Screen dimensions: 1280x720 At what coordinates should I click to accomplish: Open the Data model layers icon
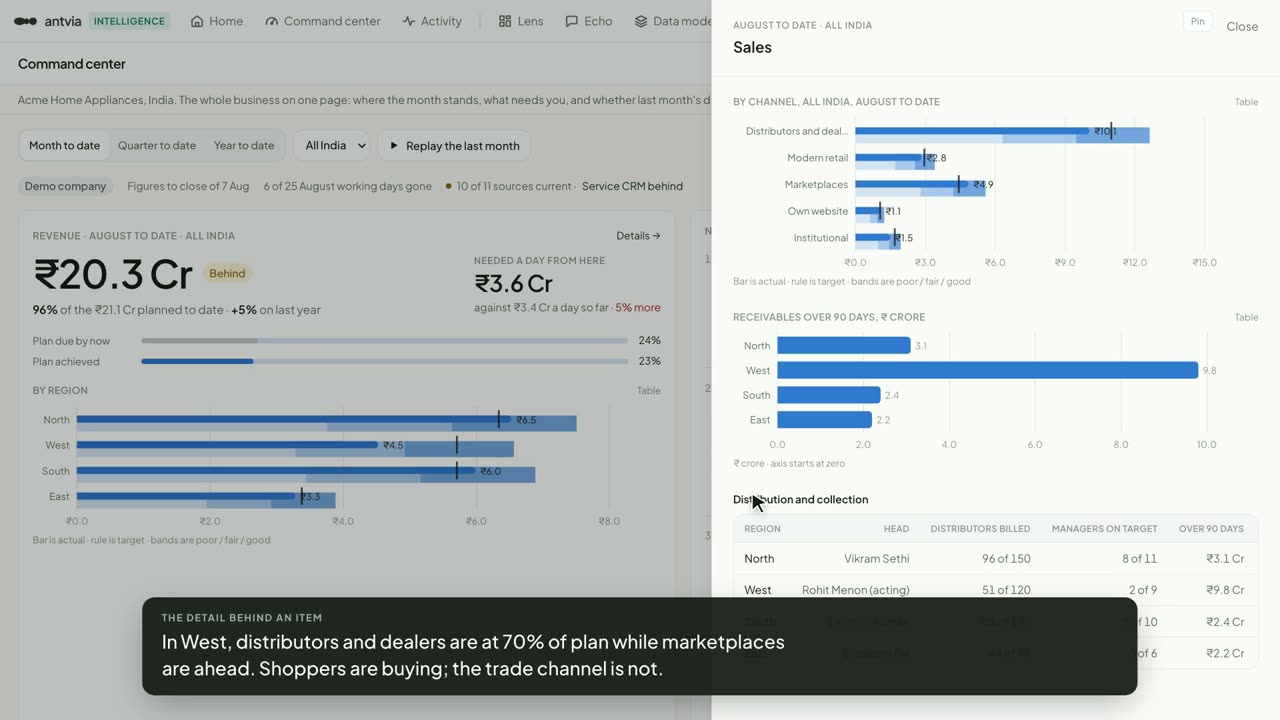point(641,21)
